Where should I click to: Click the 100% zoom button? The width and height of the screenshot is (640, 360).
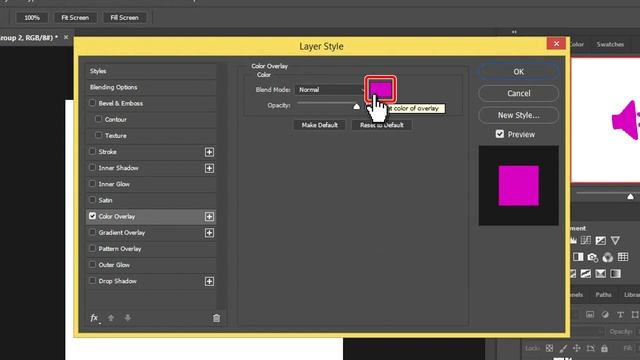point(32,18)
